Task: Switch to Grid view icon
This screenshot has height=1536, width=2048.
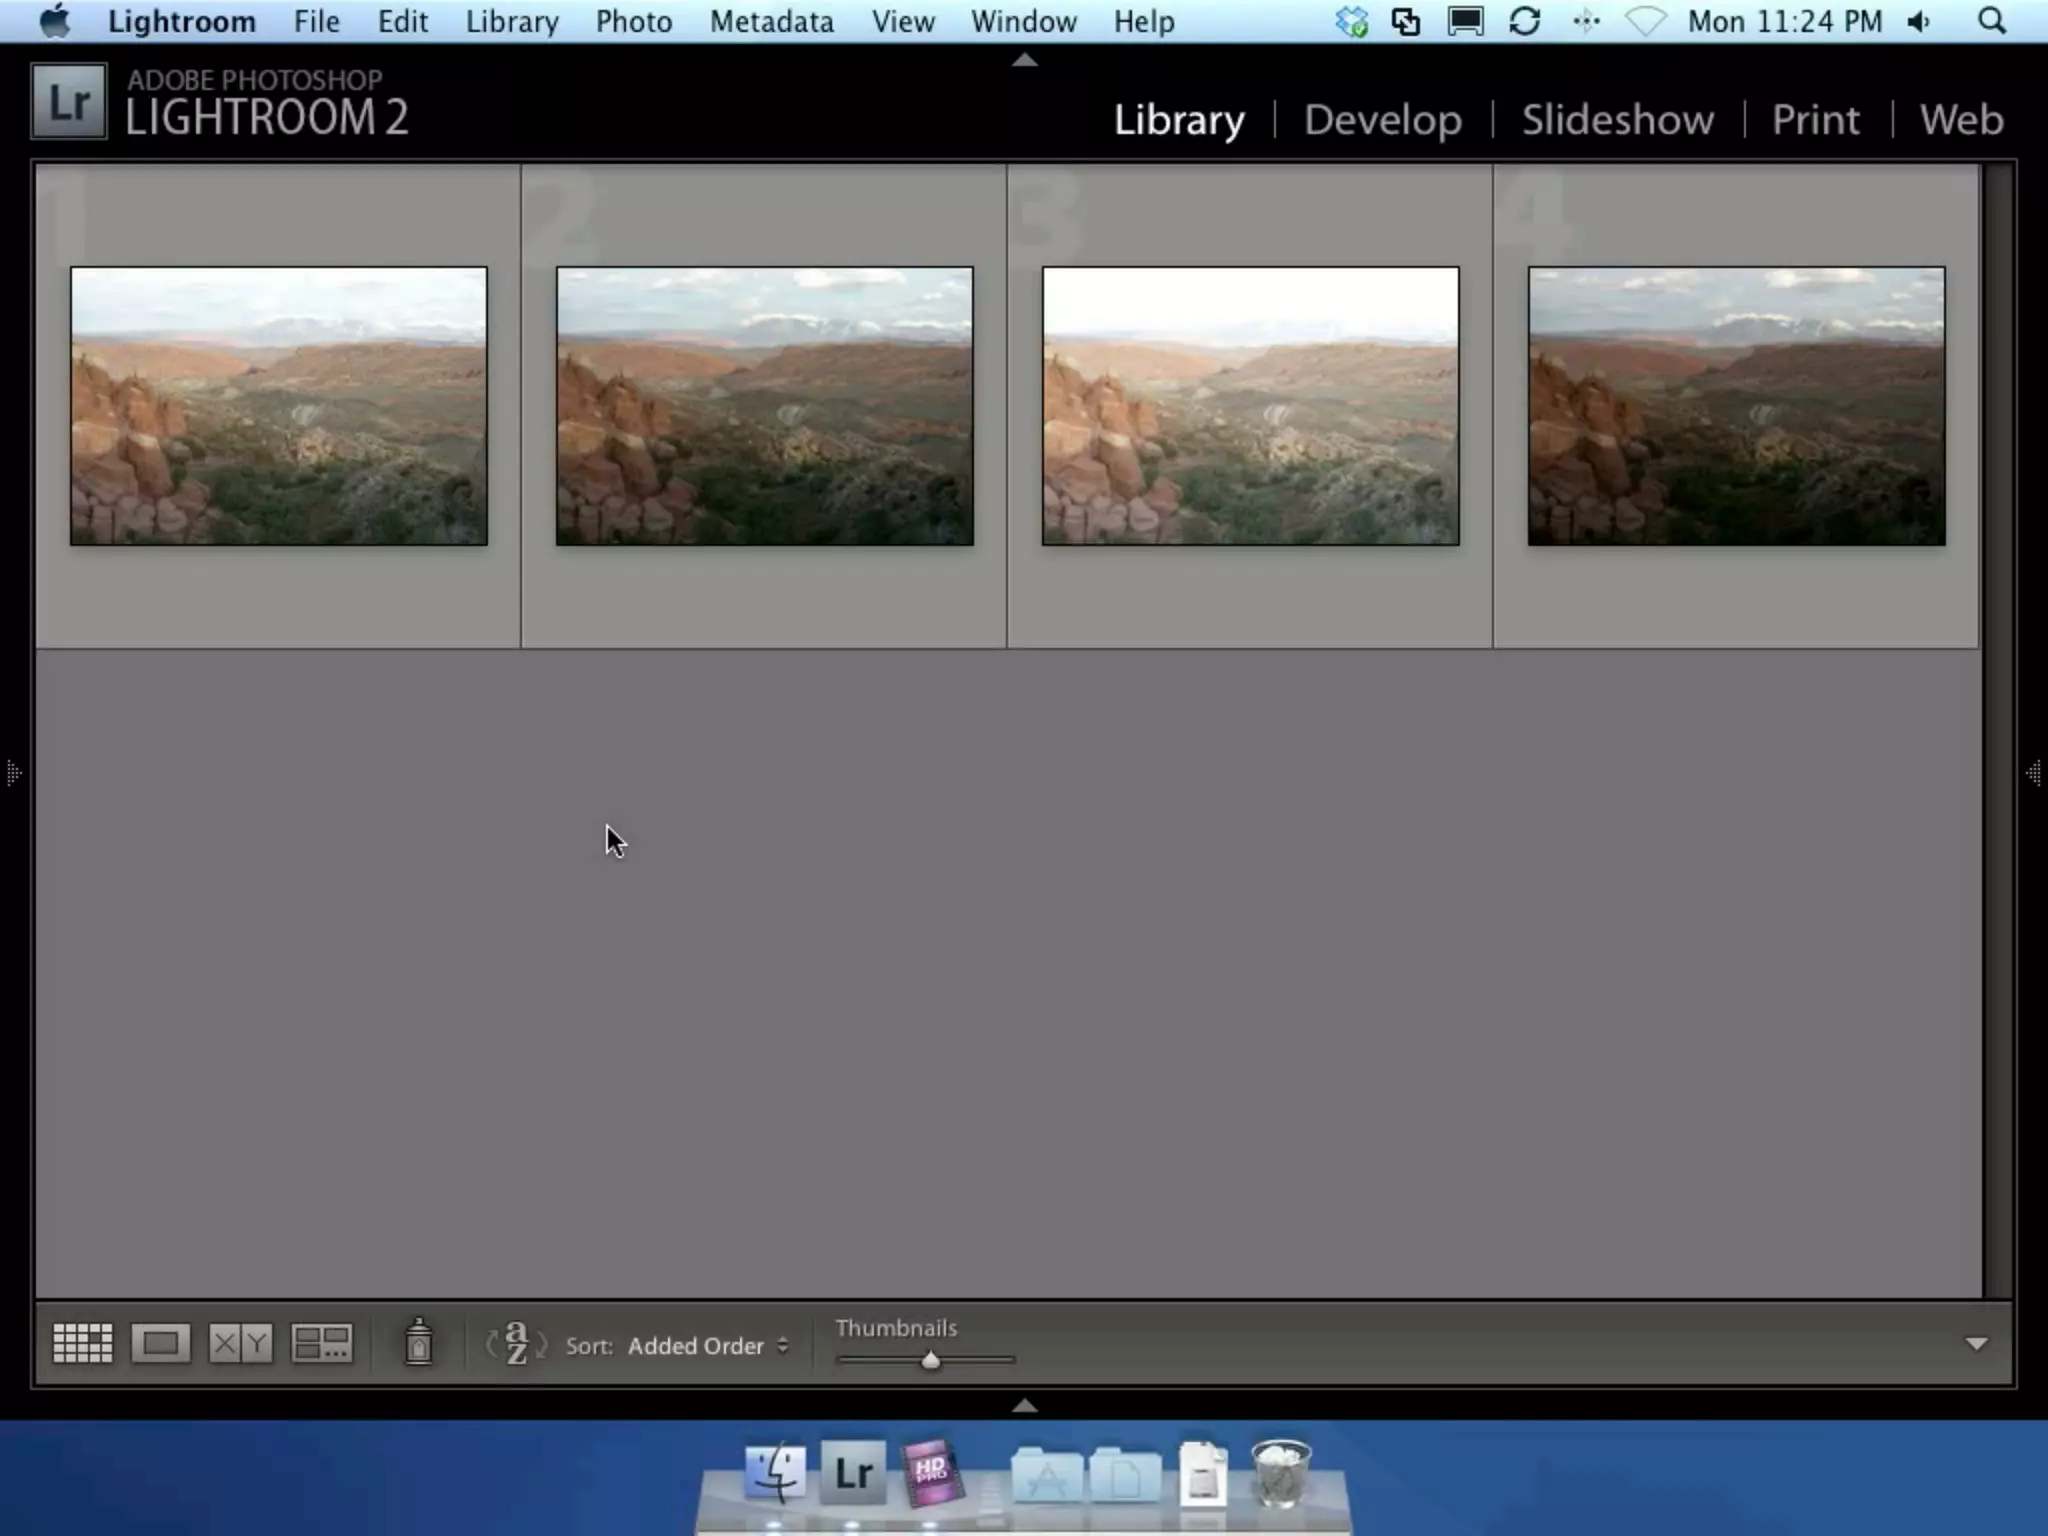Action: click(82, 1343)
